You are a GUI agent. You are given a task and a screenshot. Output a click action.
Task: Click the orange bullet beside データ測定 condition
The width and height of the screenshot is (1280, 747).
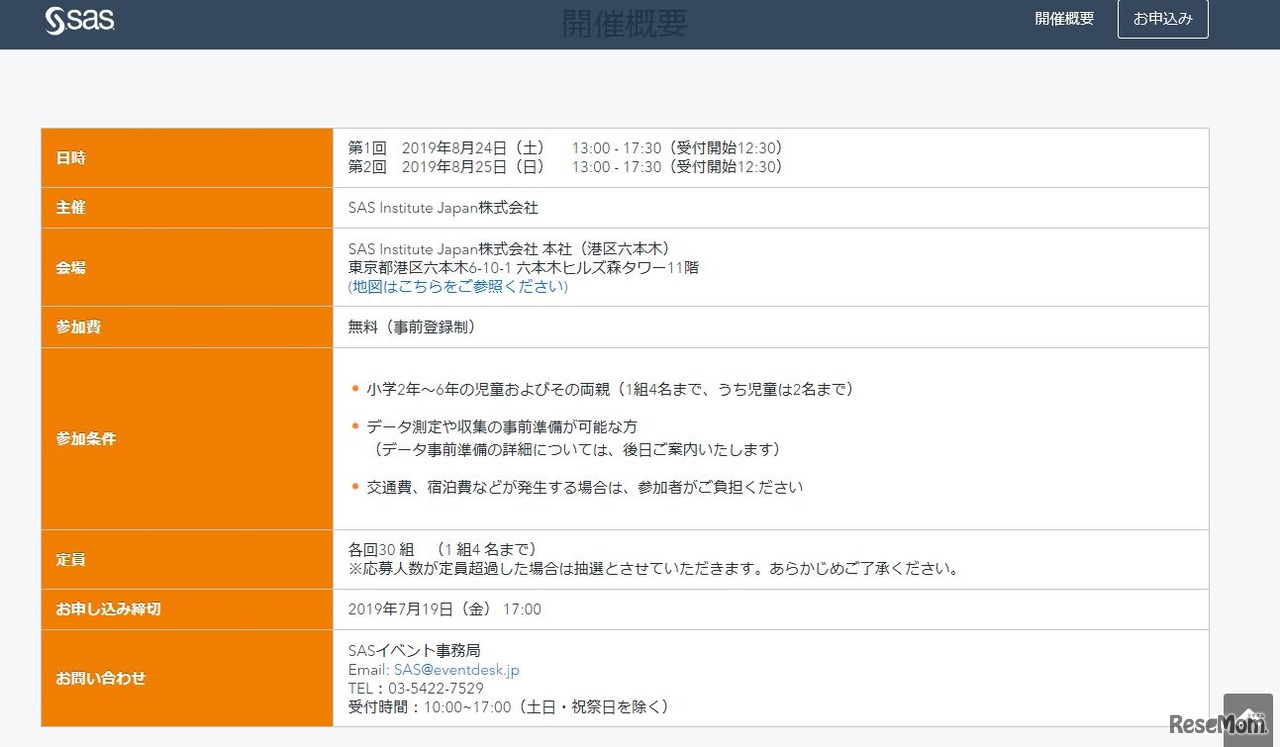click(x=353, y=424)
